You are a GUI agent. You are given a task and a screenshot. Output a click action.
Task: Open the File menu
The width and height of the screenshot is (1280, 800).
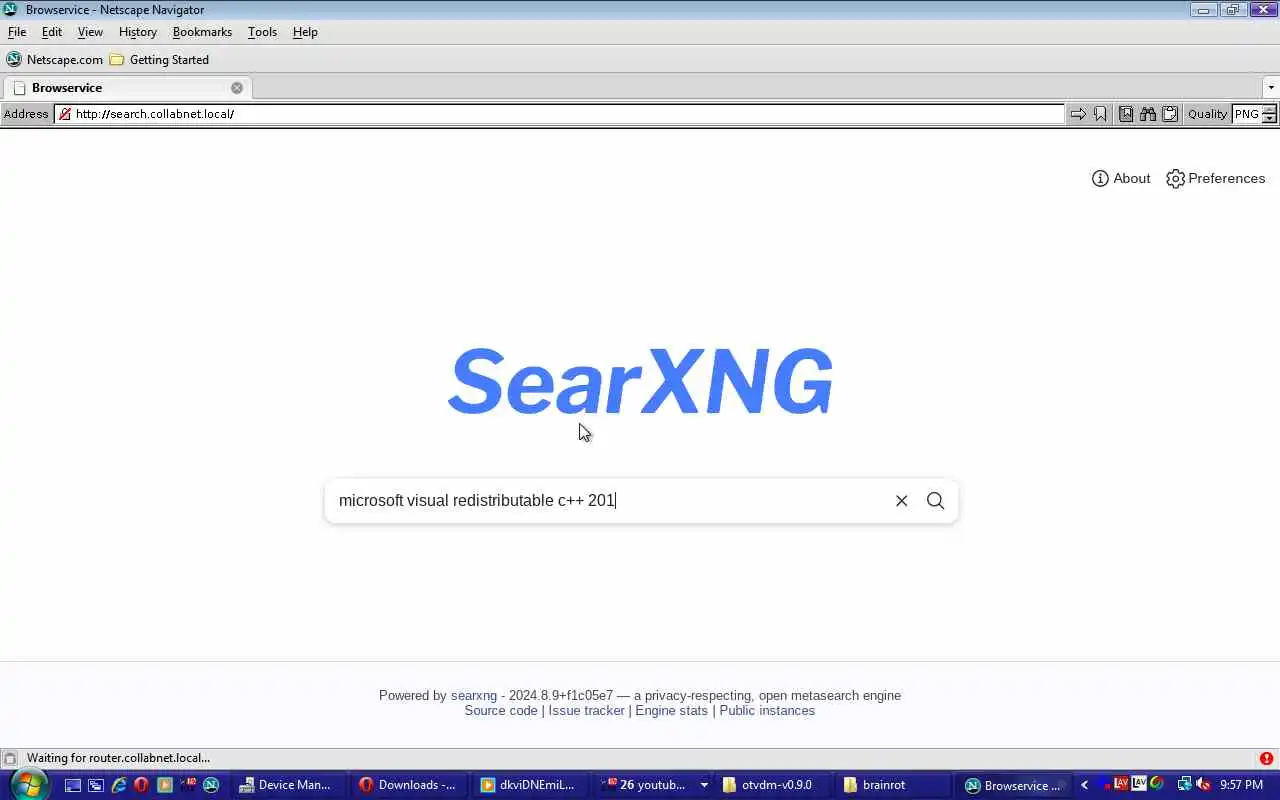pyautogui.click(x=17, y=32)
